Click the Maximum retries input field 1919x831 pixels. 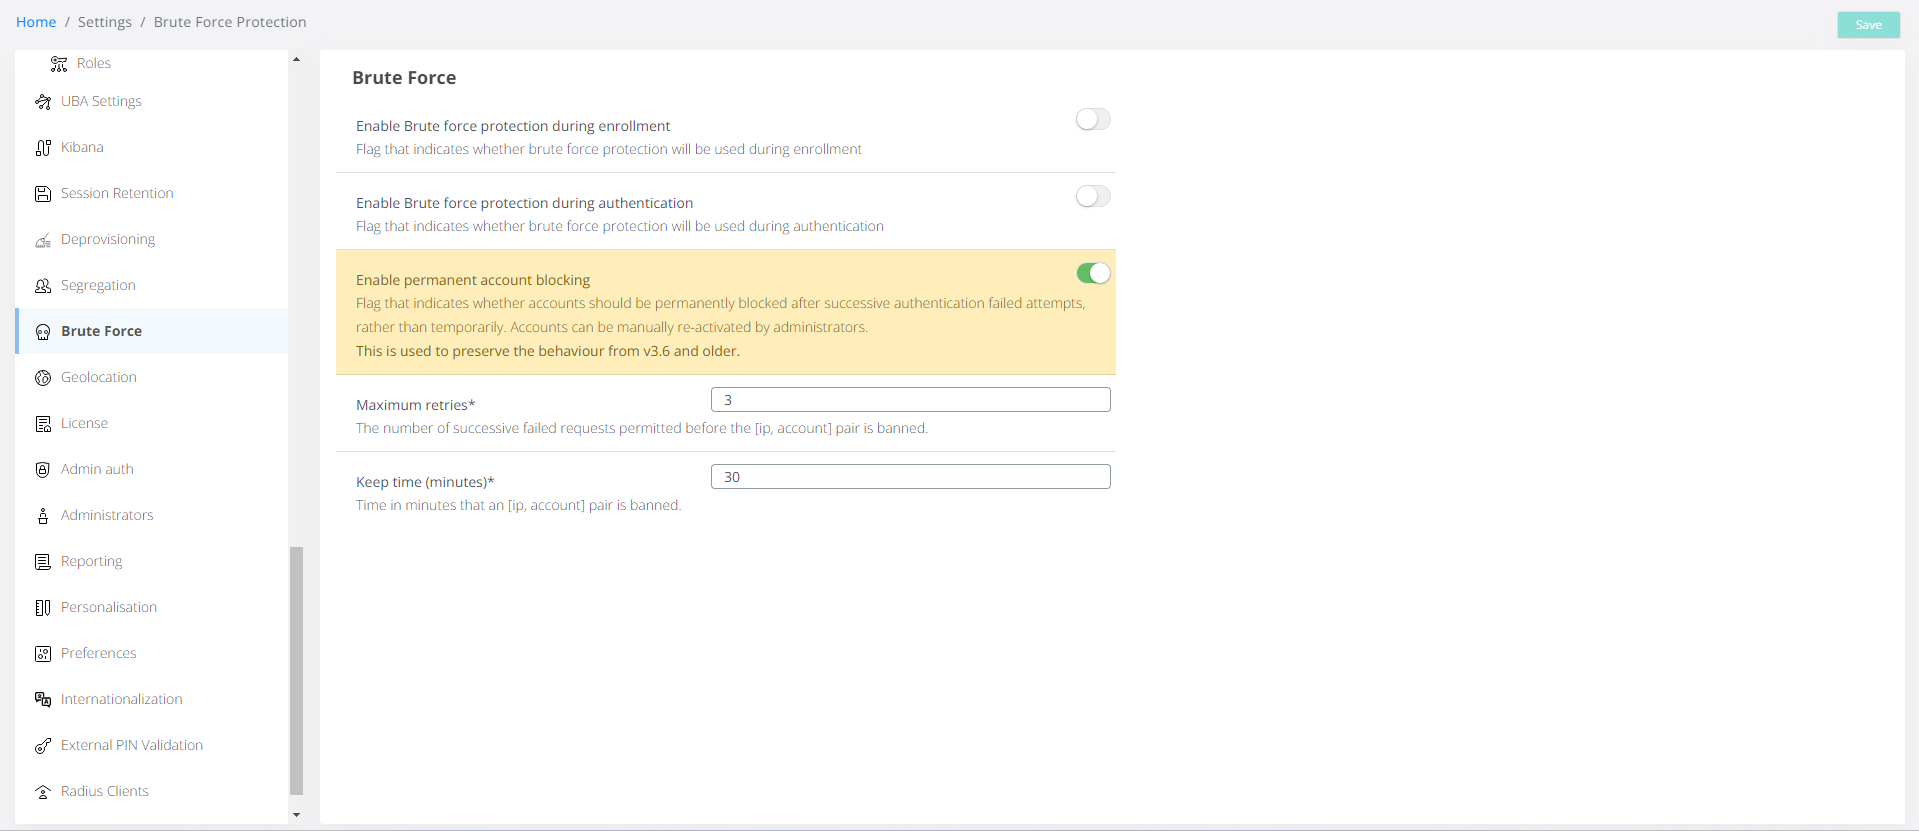910,400
